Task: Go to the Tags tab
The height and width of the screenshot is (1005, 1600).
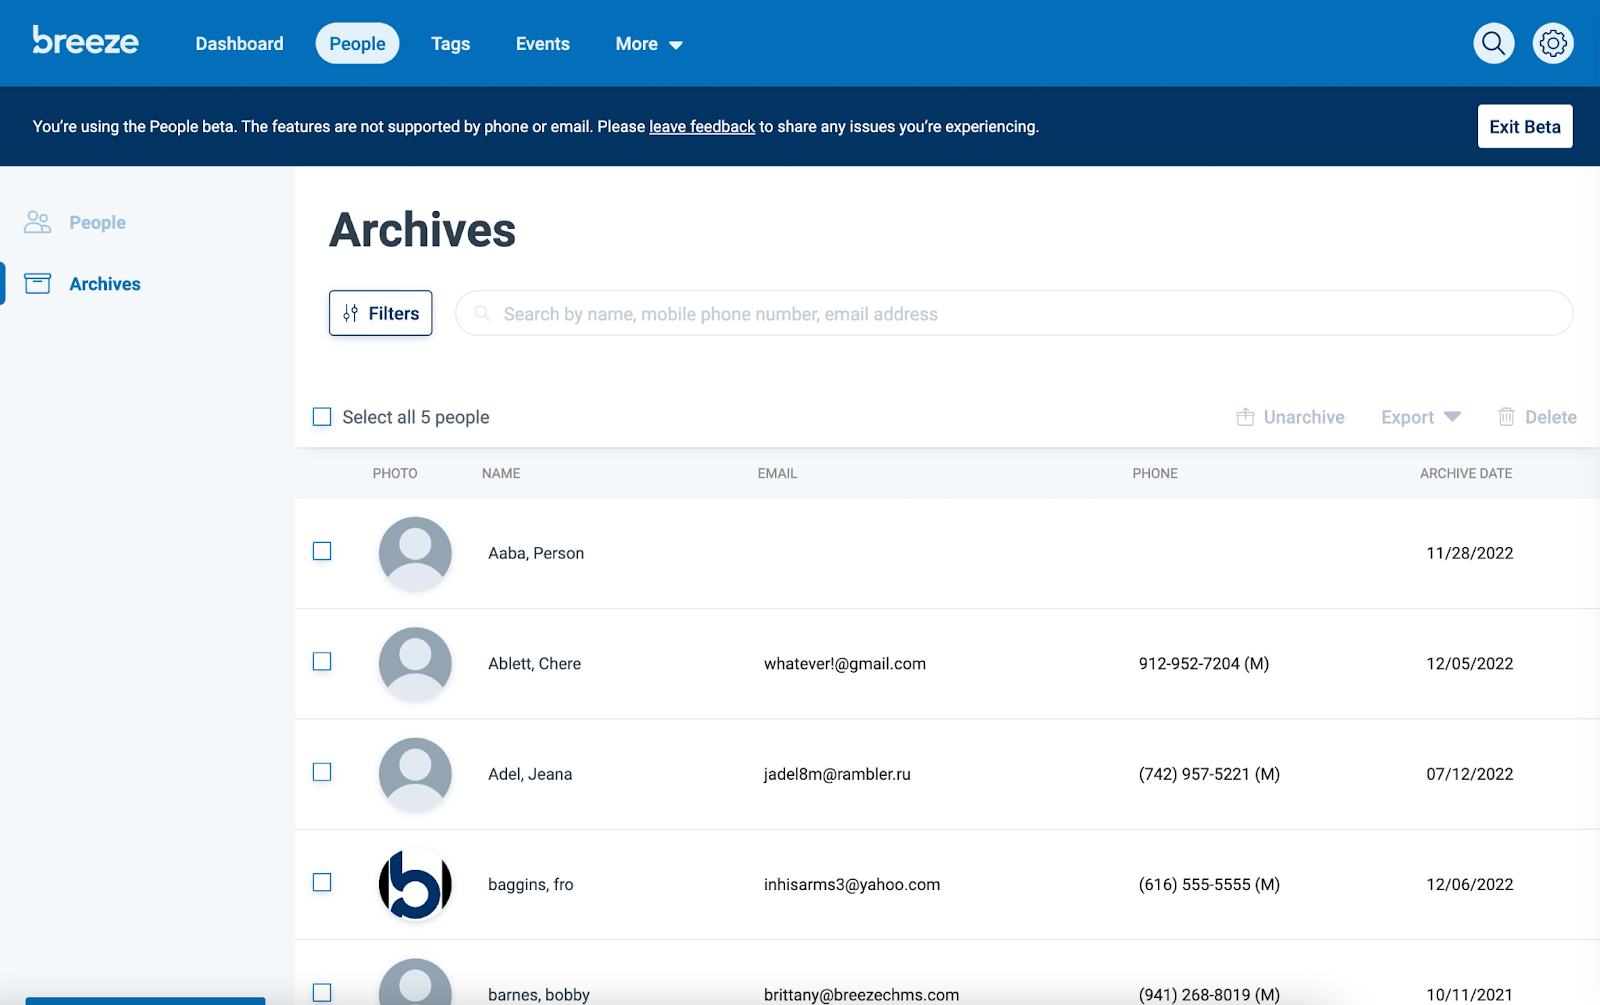Action: click(x=450, y=44)
